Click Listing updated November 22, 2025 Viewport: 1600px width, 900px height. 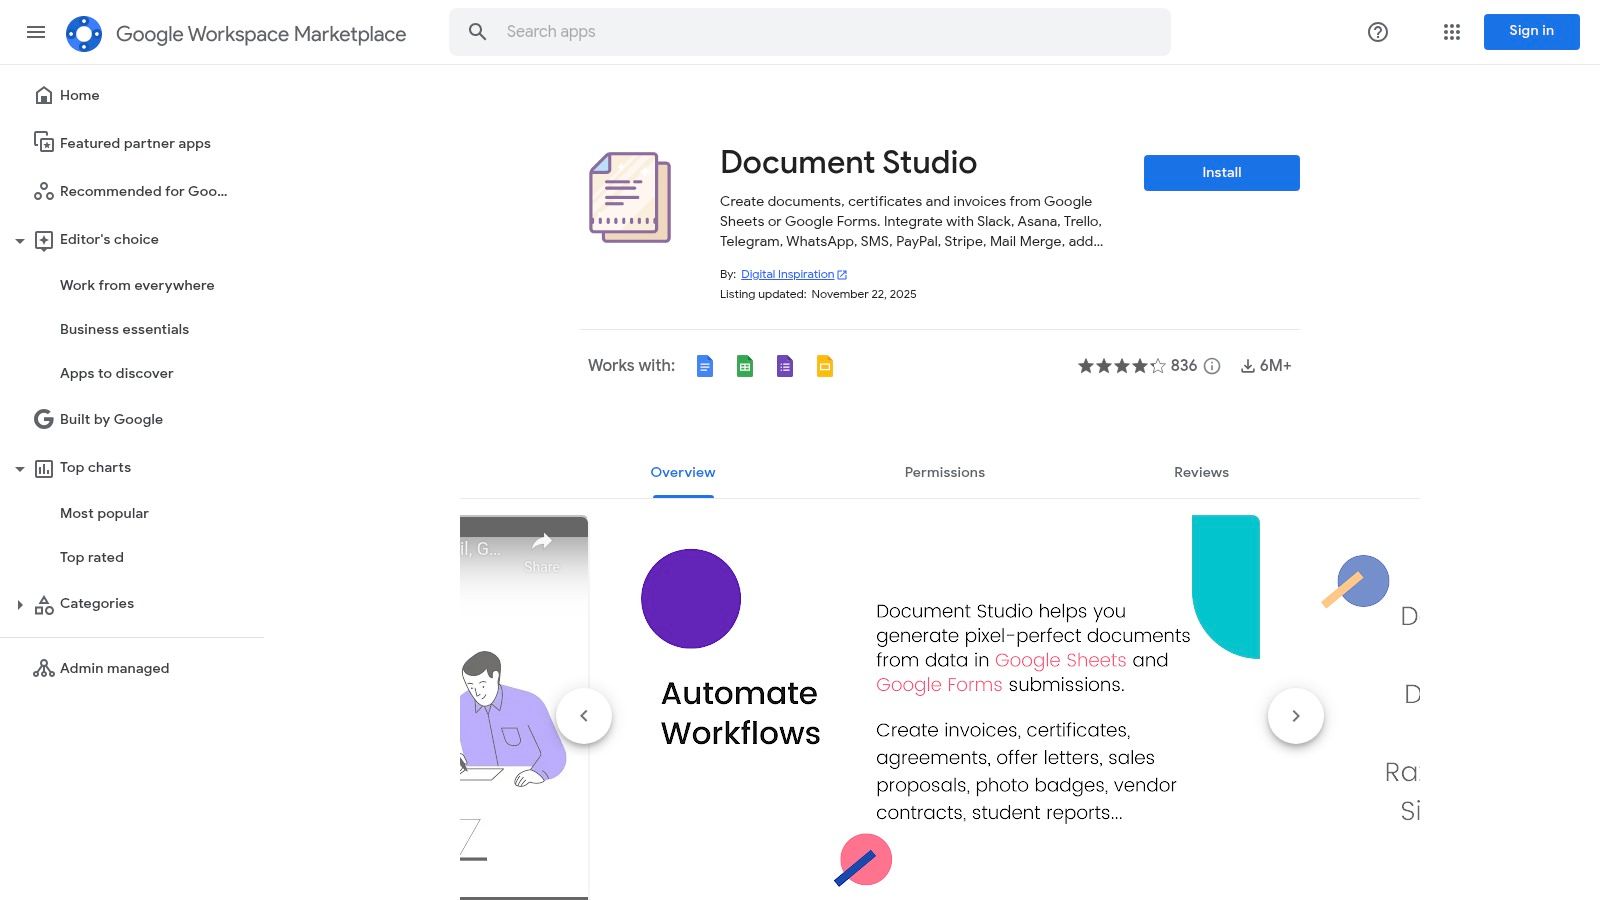click(818, 294)
